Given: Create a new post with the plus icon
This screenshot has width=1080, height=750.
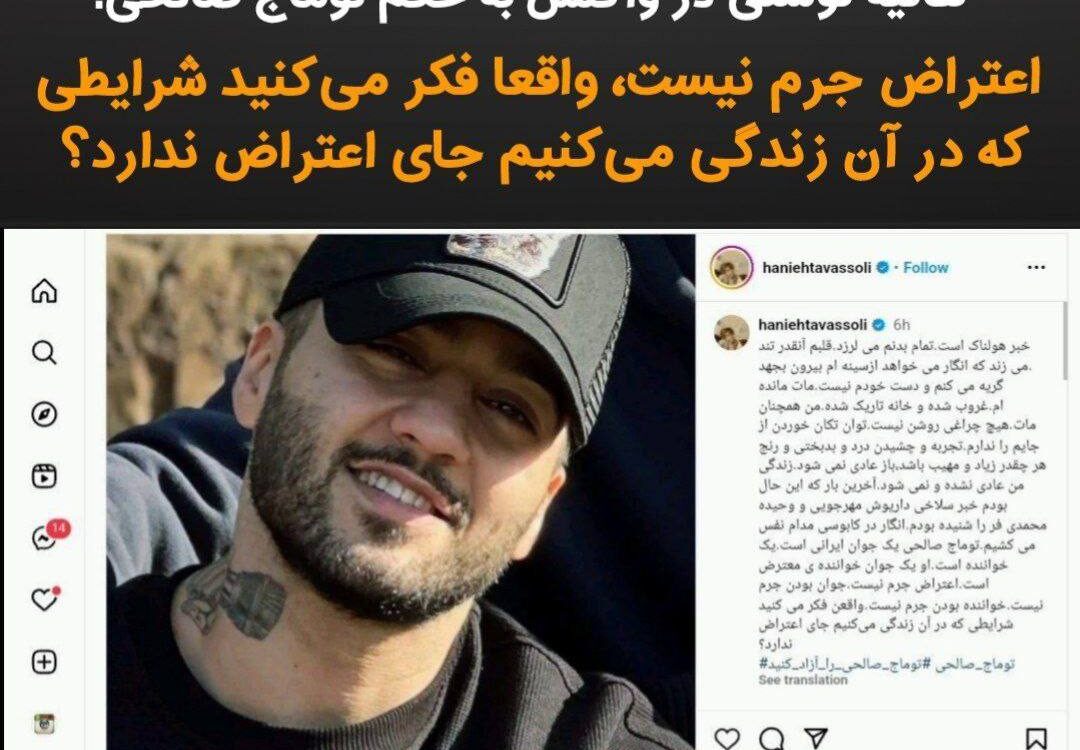Looking at the screenshot, I should (44, 662).
